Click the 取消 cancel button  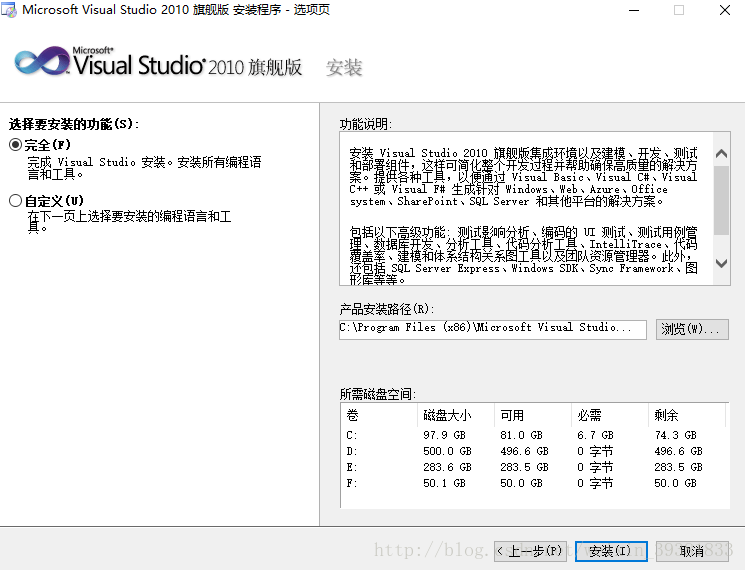[x=692, y=551]
